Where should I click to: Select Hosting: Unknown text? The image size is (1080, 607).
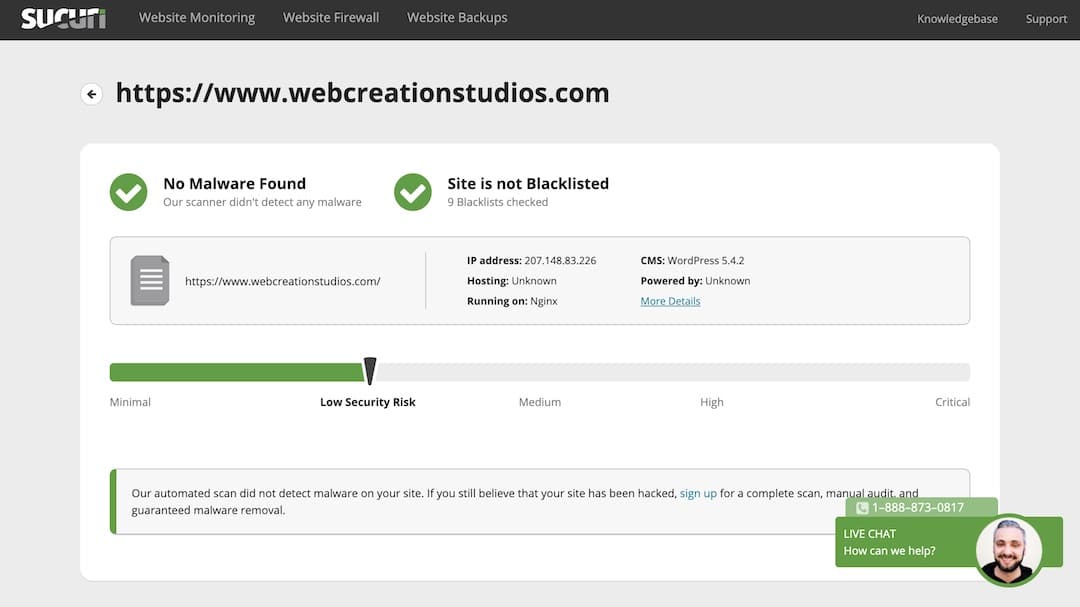tap(512, 281)
